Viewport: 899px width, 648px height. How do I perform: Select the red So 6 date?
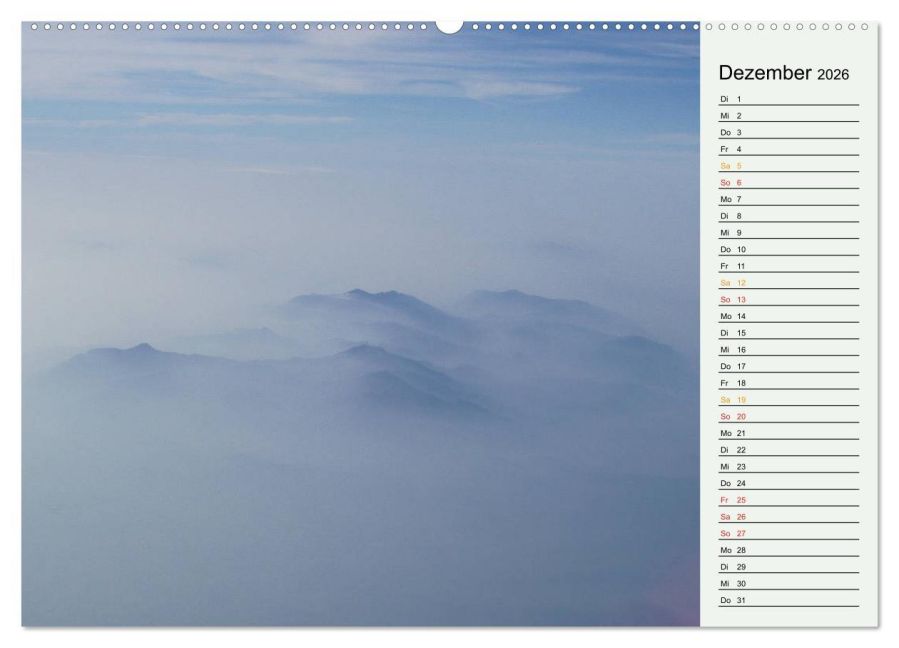[731, 183]
